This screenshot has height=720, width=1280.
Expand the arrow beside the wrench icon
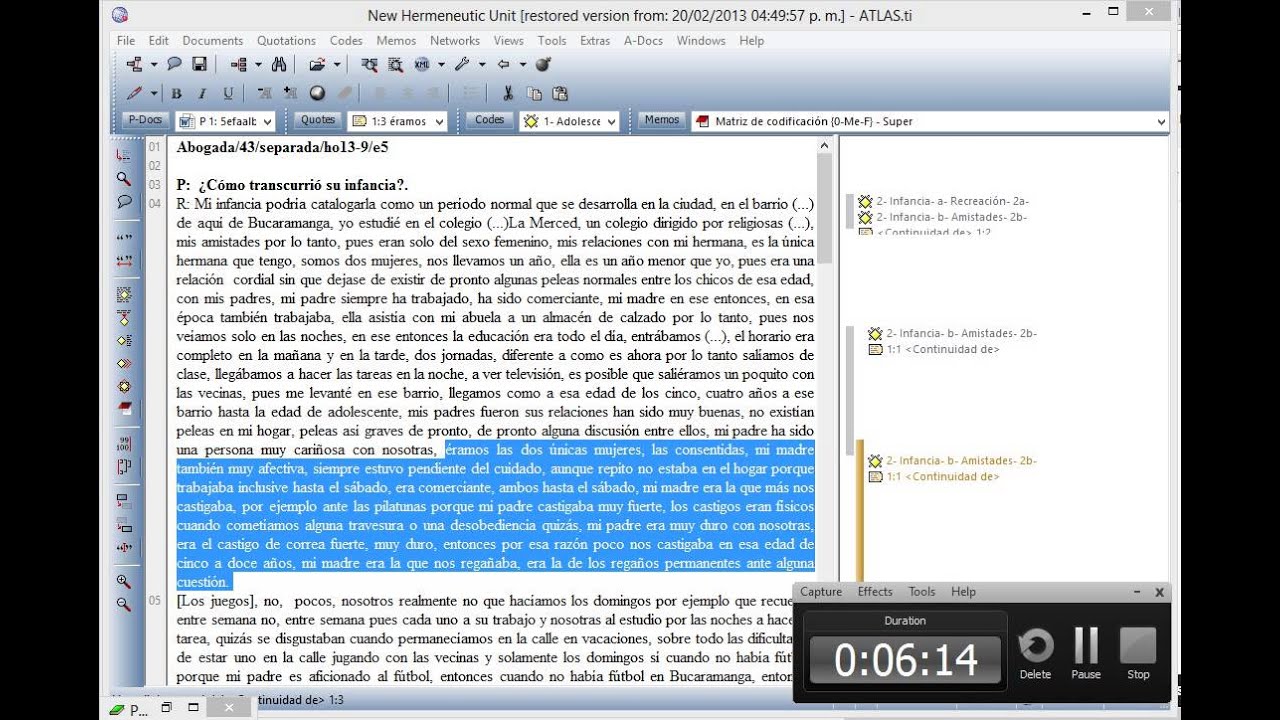481,64
